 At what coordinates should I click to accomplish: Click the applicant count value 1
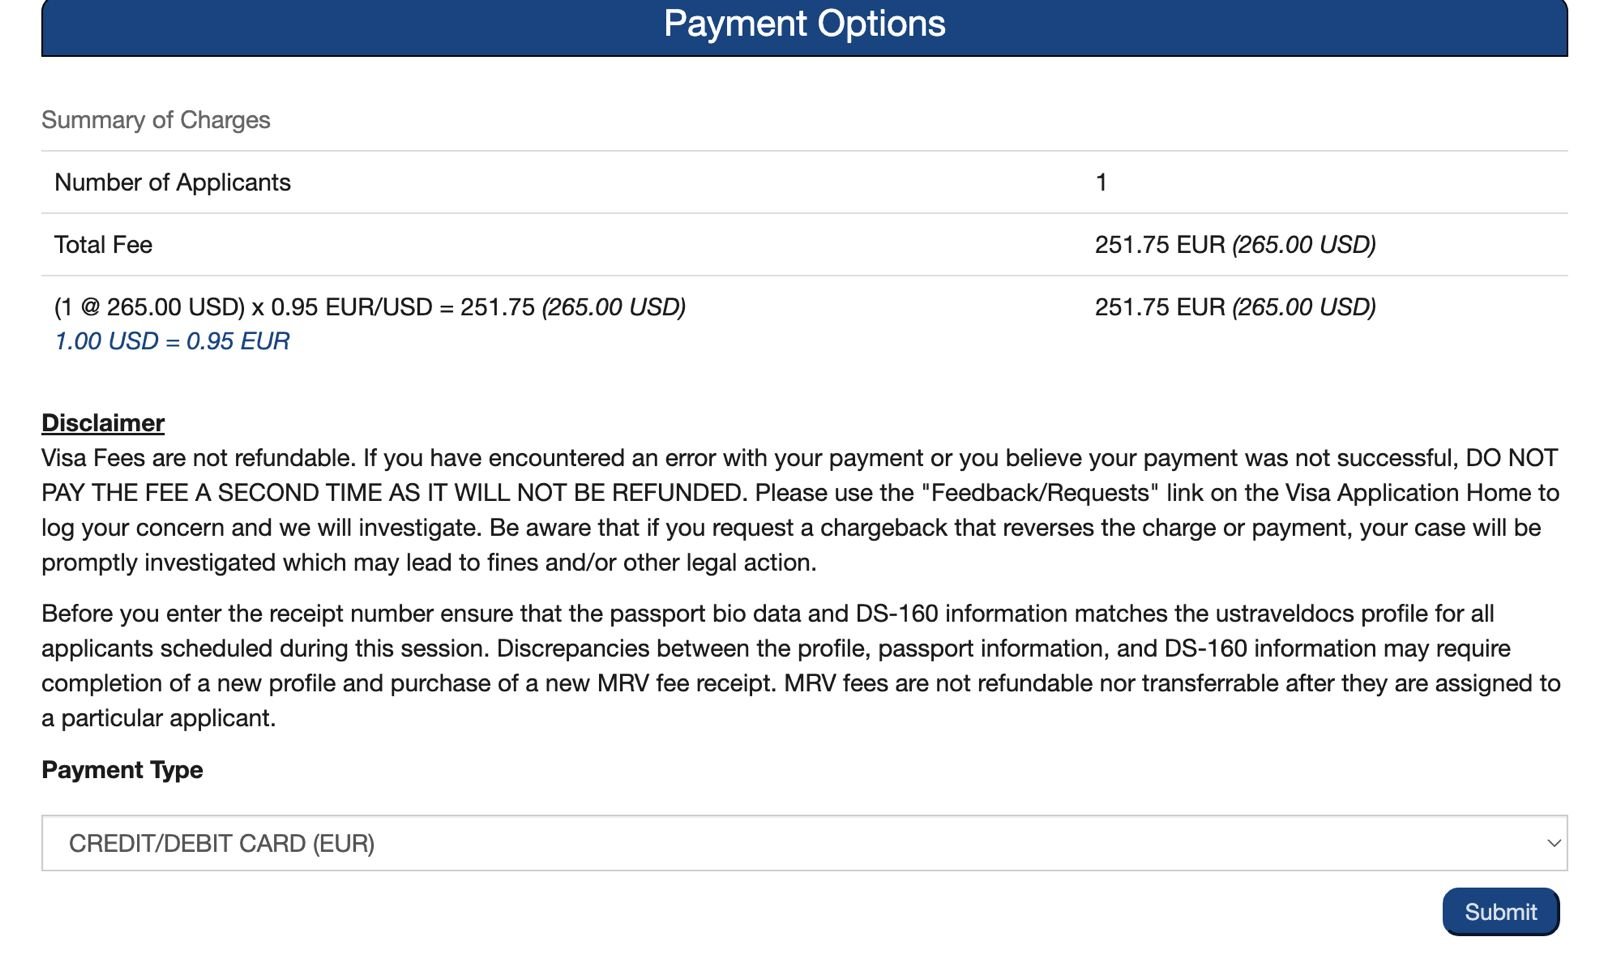(x=1101, y=182)
